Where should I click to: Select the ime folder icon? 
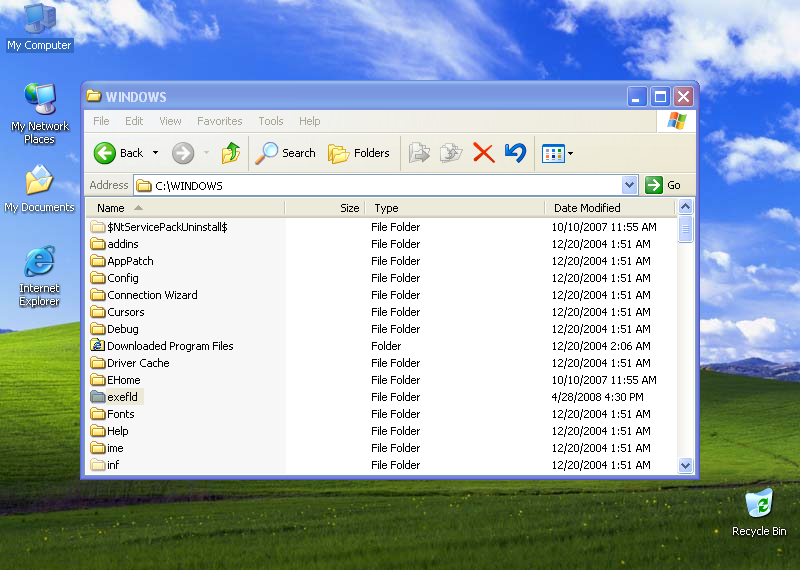97,448
